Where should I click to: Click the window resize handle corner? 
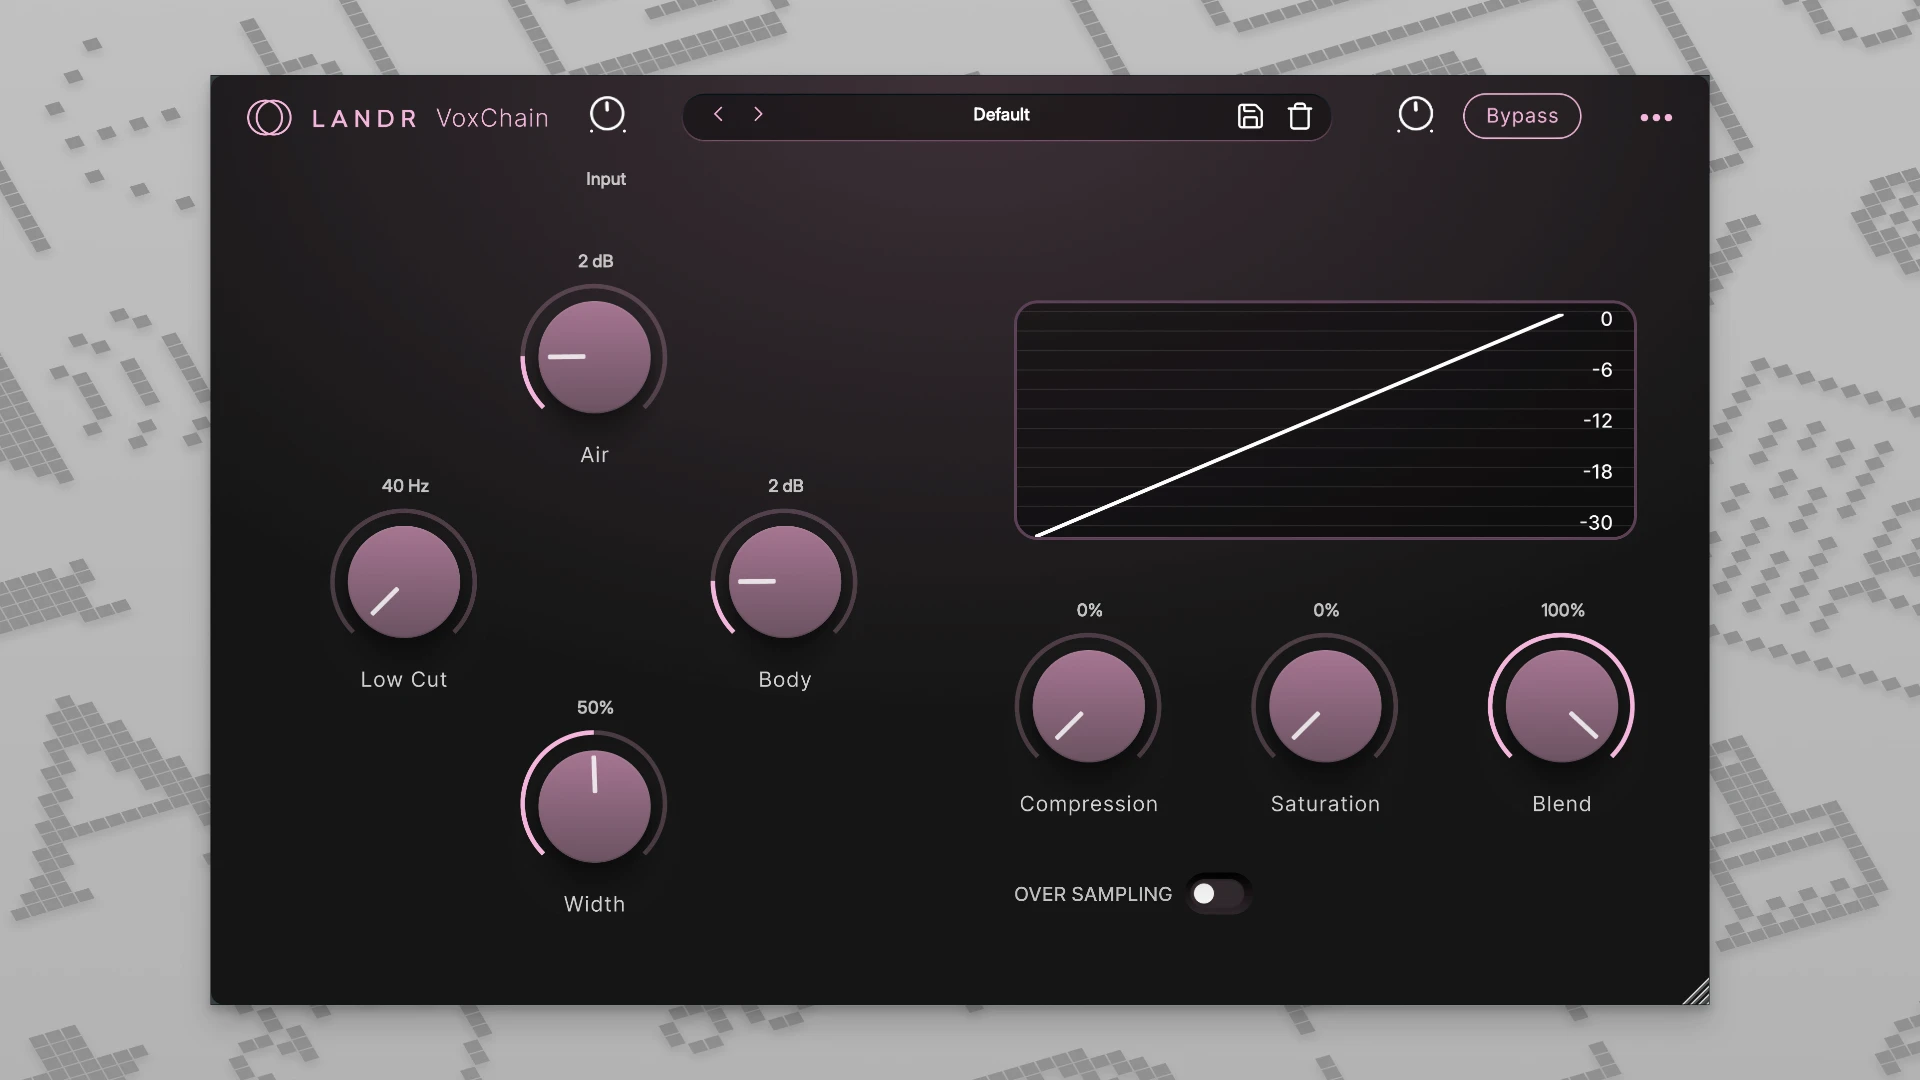pyautogui.click(x=1695, y=990)
